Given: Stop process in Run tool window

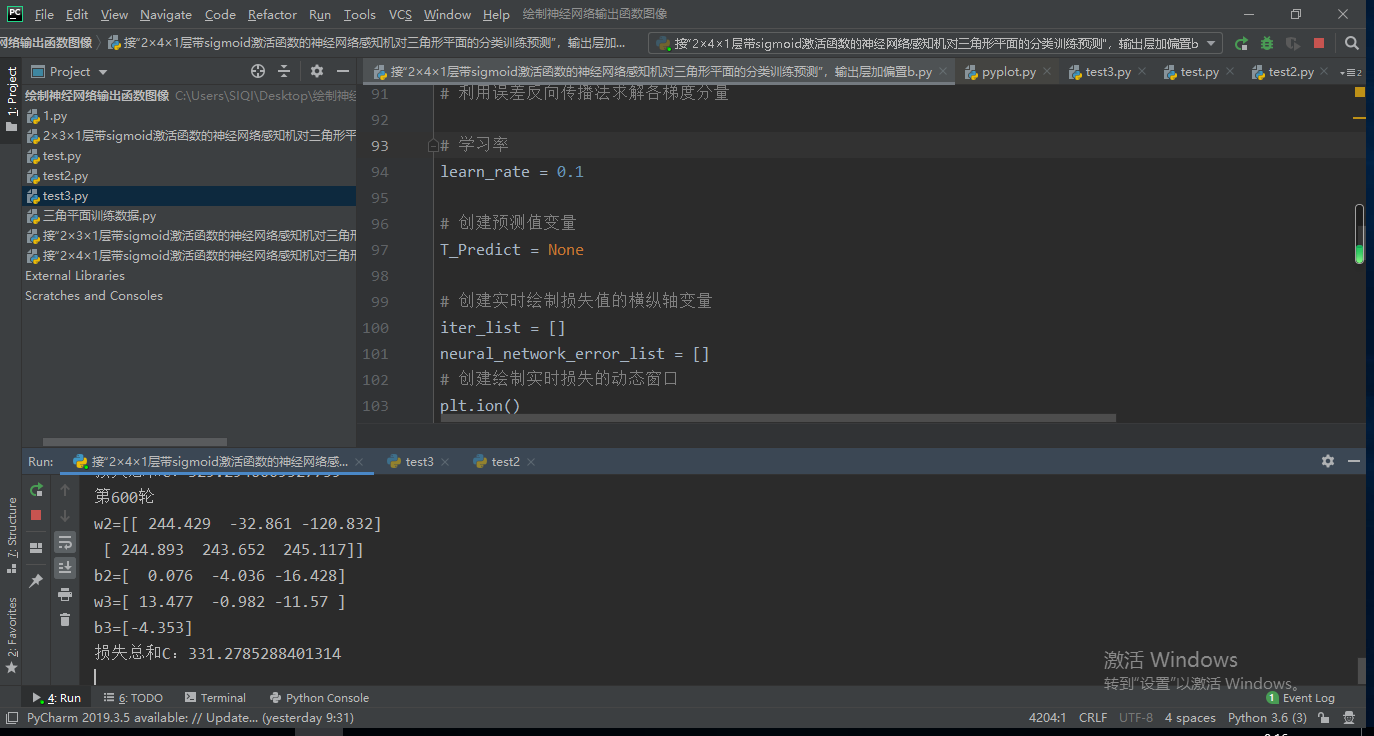Looking at the screenshot, I should pyautogui.click(x=36, y=515).
